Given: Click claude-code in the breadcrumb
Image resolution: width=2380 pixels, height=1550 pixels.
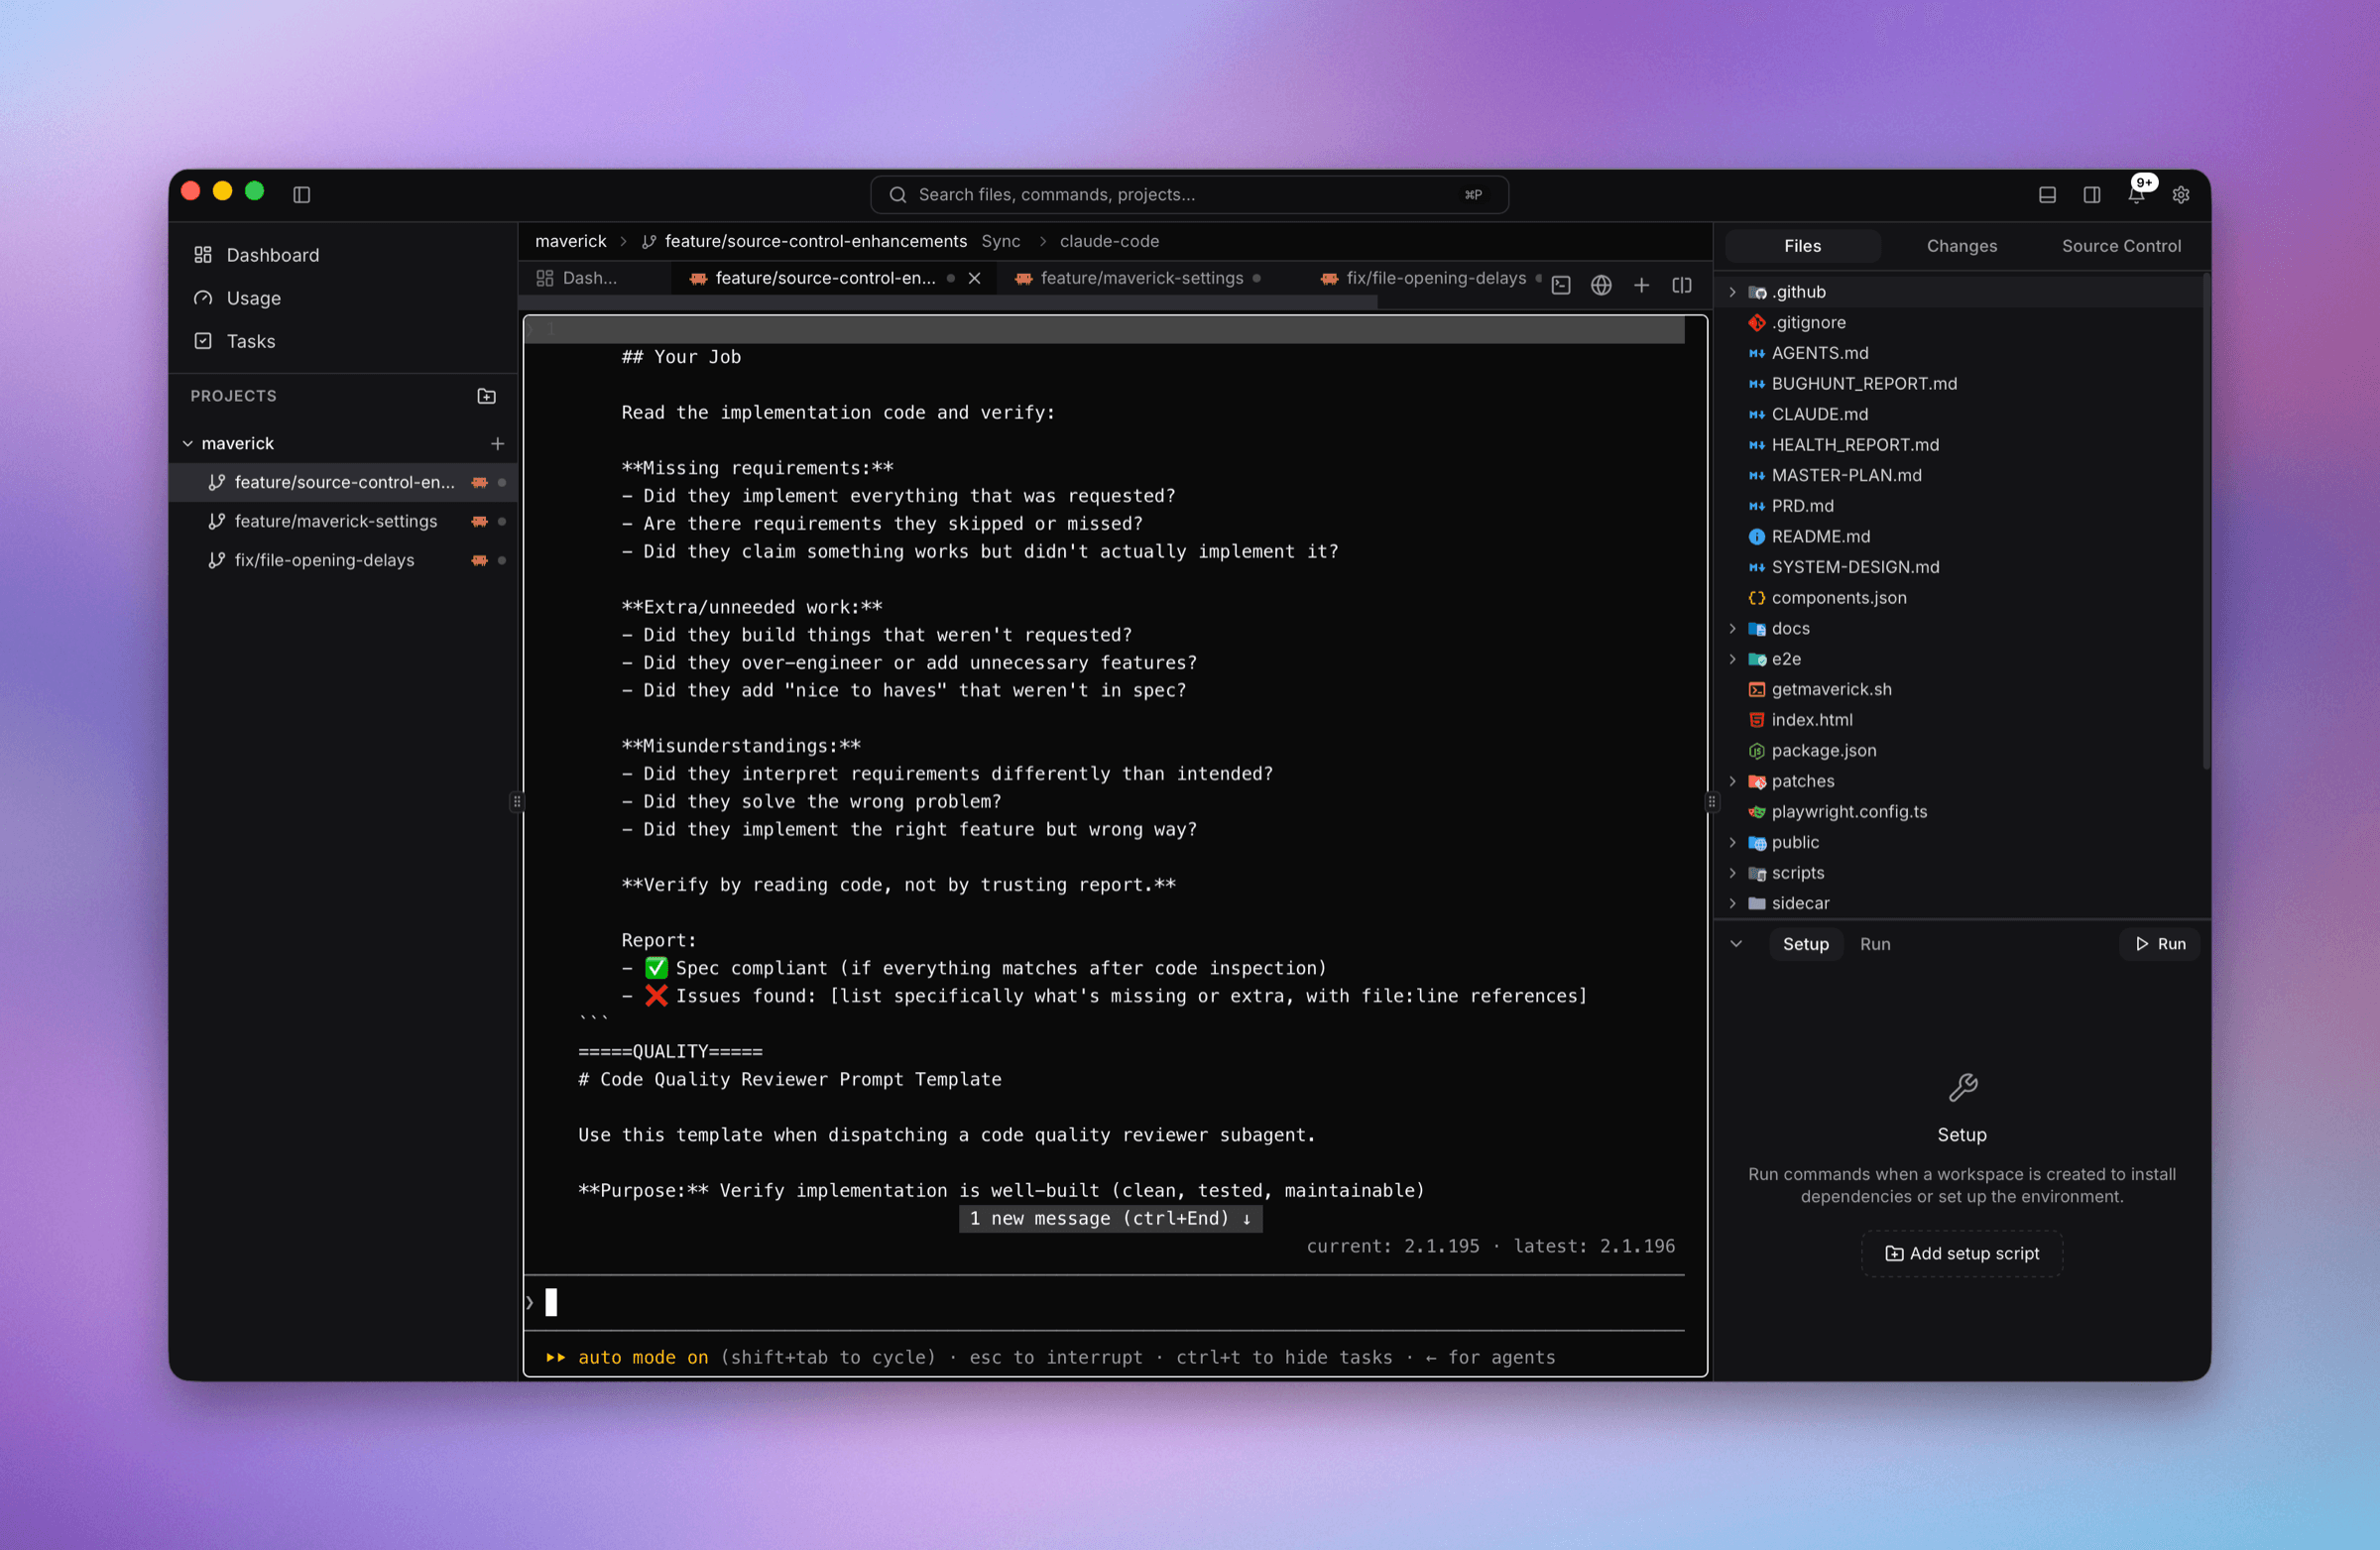Looking at the screenshot, I should click(x=1109, y=241).
